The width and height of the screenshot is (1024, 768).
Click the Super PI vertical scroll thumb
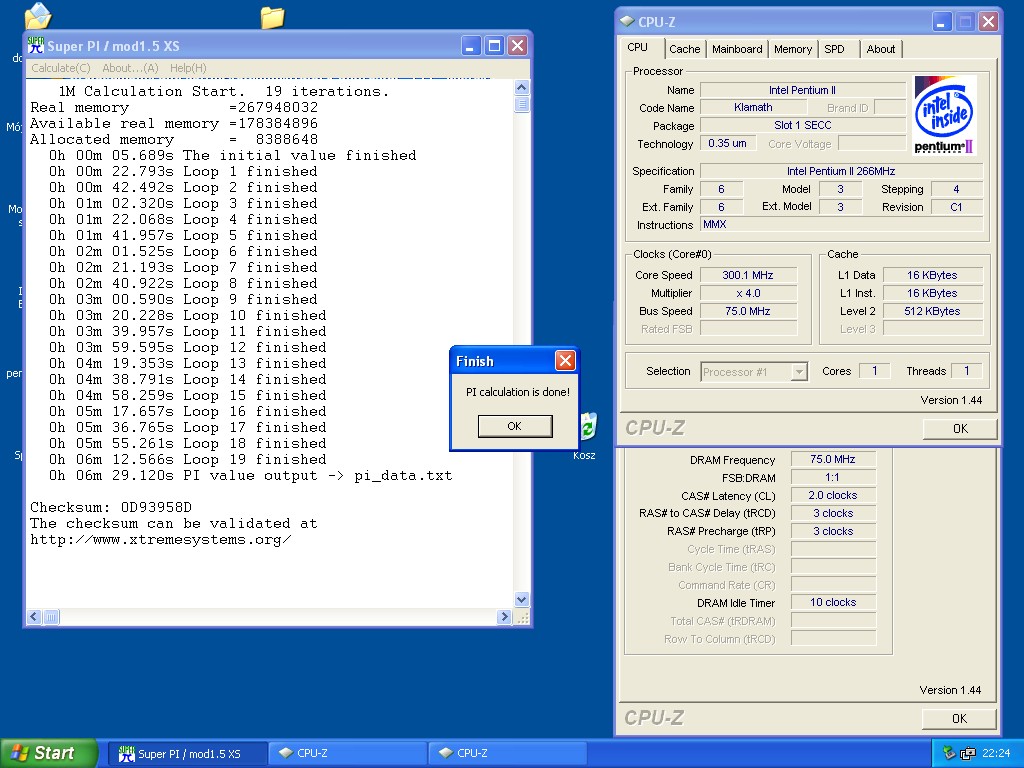coord(521,104)
